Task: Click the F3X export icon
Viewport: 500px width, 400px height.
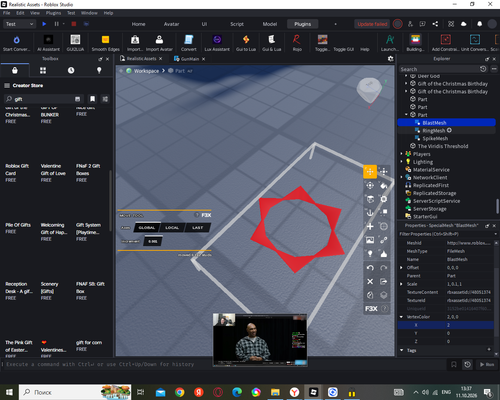Action: tap(384, 281)
